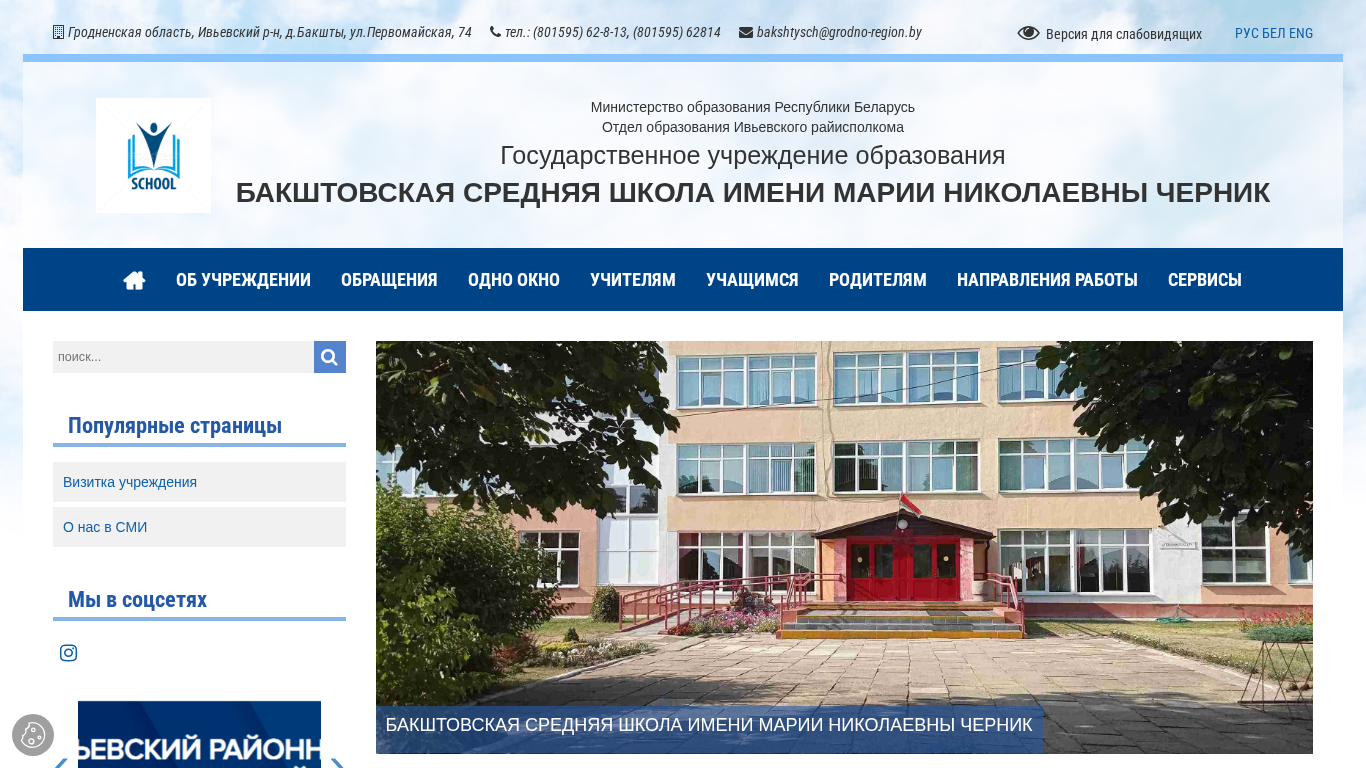Click the school building slider photo
Viewport: 1366px width, 768px height.
(x=844, y=547)
